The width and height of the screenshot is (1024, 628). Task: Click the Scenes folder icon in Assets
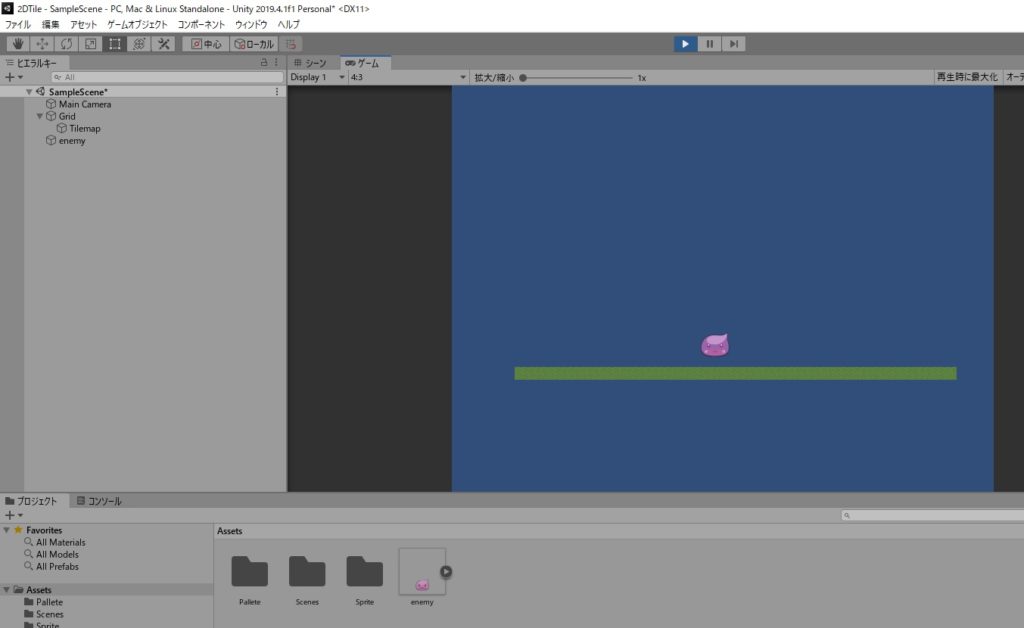pyautogui.click(x=307, y=571)
